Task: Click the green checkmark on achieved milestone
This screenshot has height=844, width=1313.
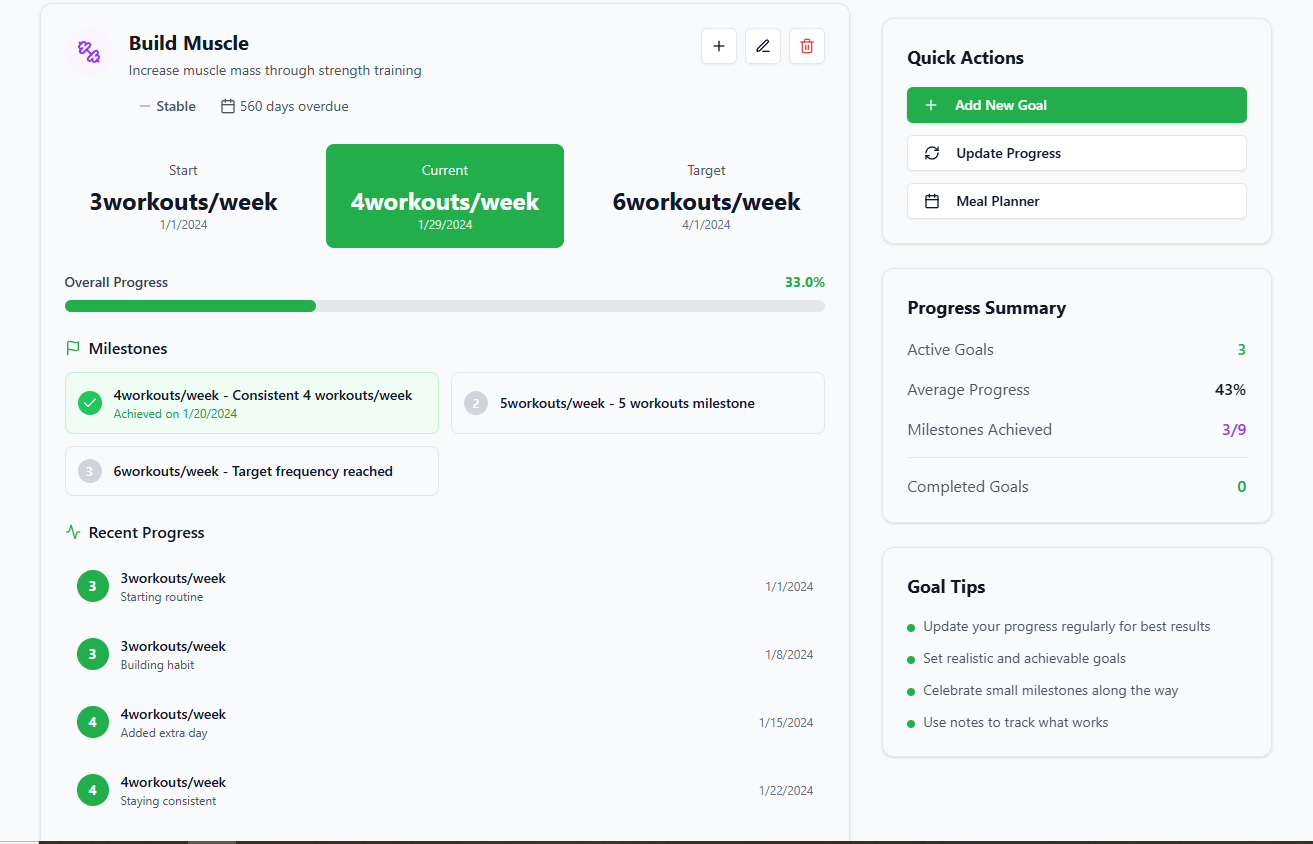Action: (x=90, y=403)
